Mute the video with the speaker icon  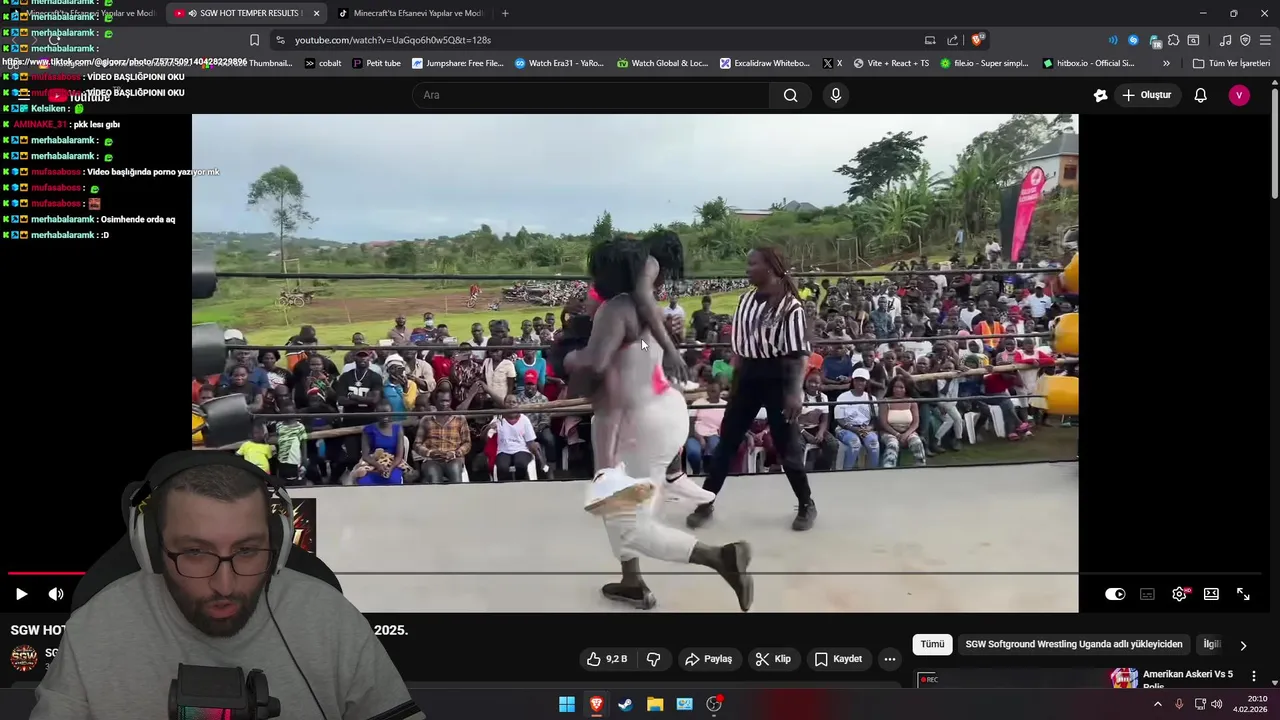pyautogui.click(x=56, y=594)
